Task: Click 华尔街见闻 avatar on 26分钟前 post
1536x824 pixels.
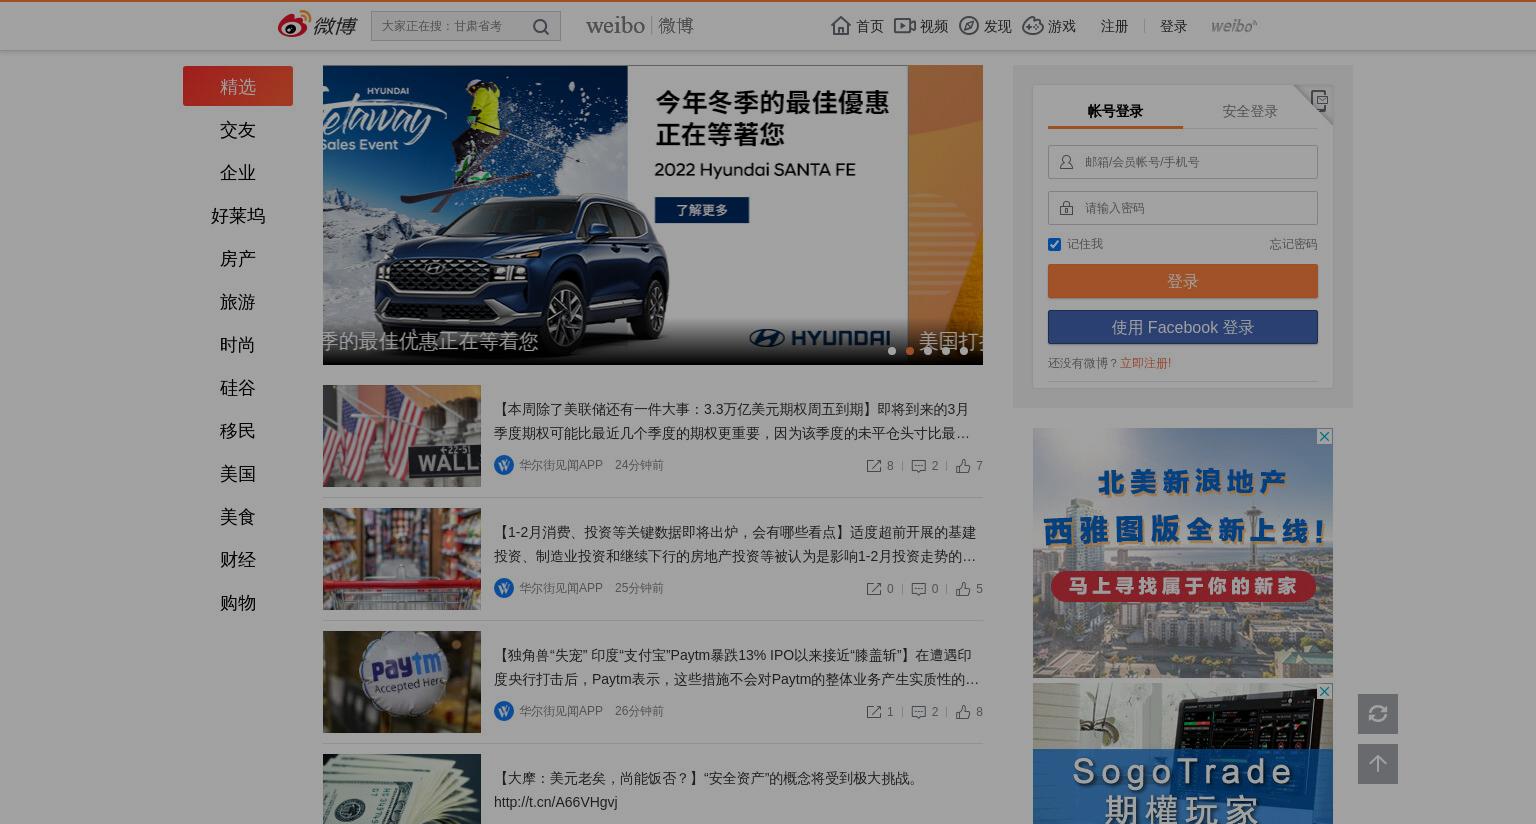Action: coord(504,711)
